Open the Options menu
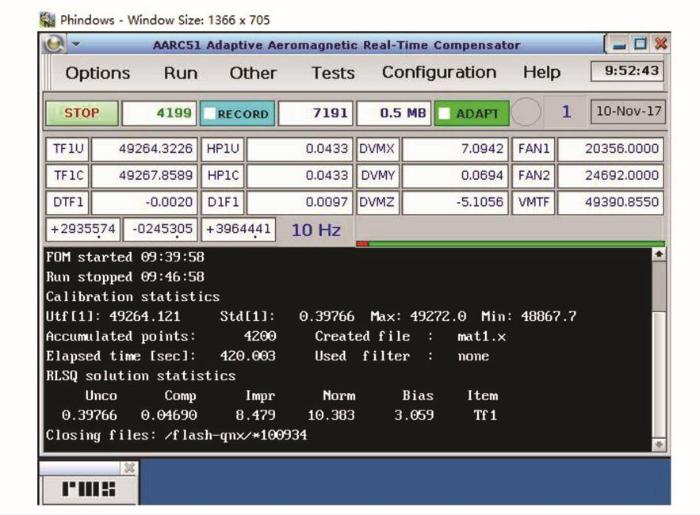 pos(98,73)
